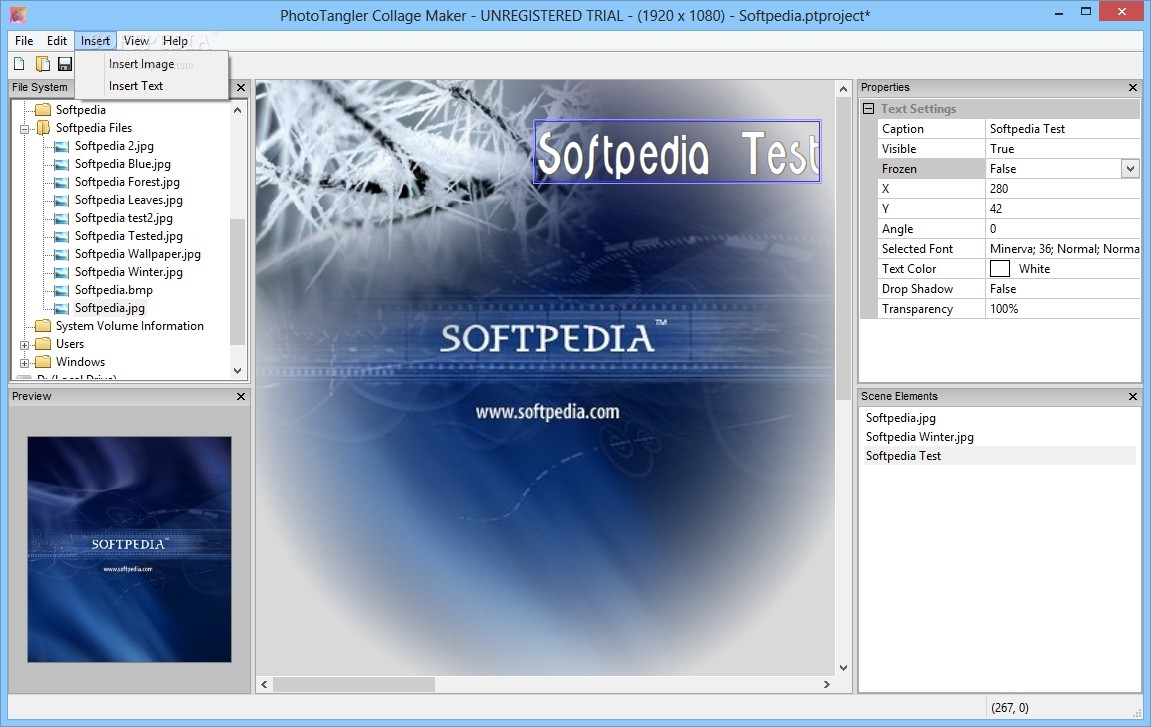Click the Softpedia folder icon
The height and width of the screenshot is (727, 1151).
point(43,110)
